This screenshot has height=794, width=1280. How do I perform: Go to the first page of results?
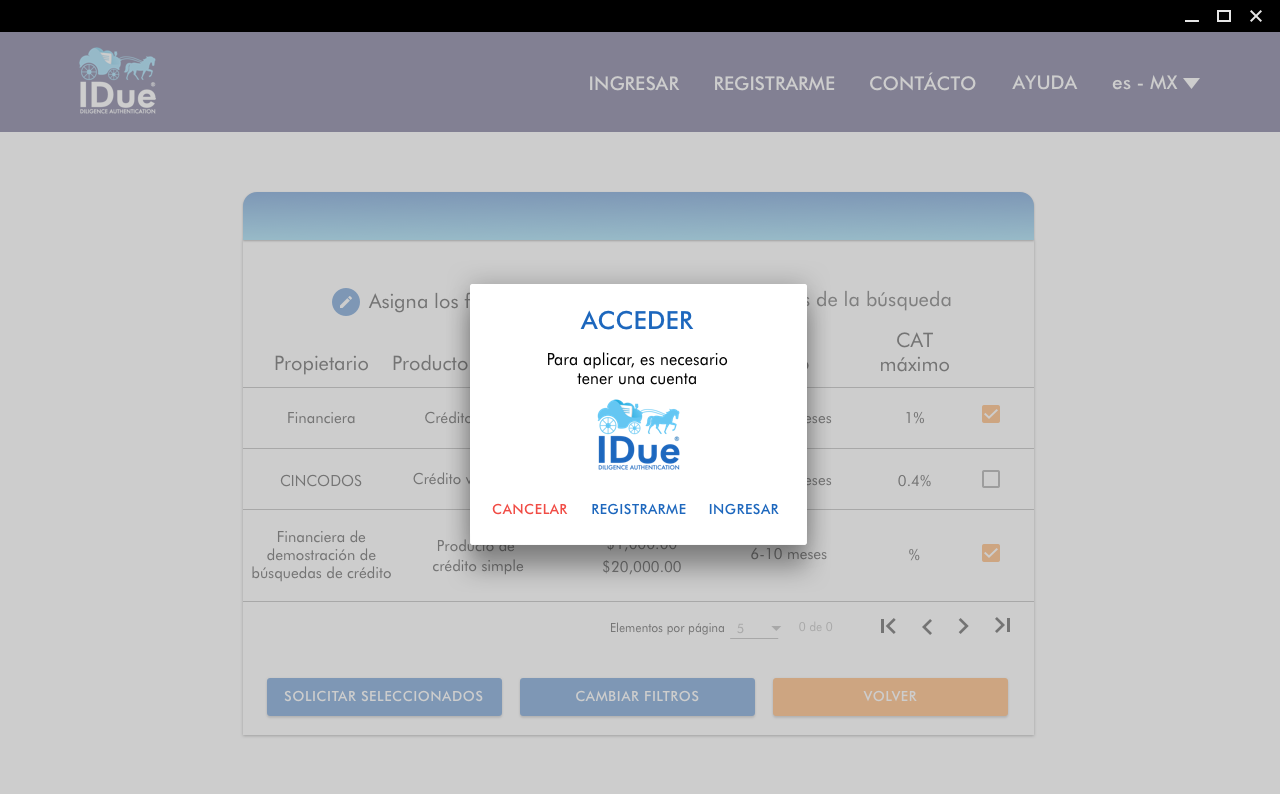[888, 626]
